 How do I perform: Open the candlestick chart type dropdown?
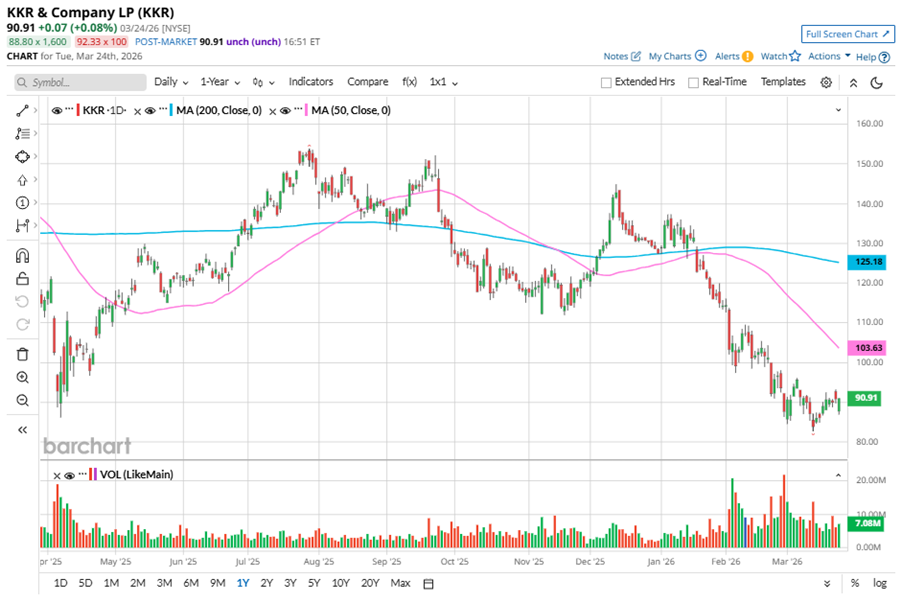[x=263, y=82]
